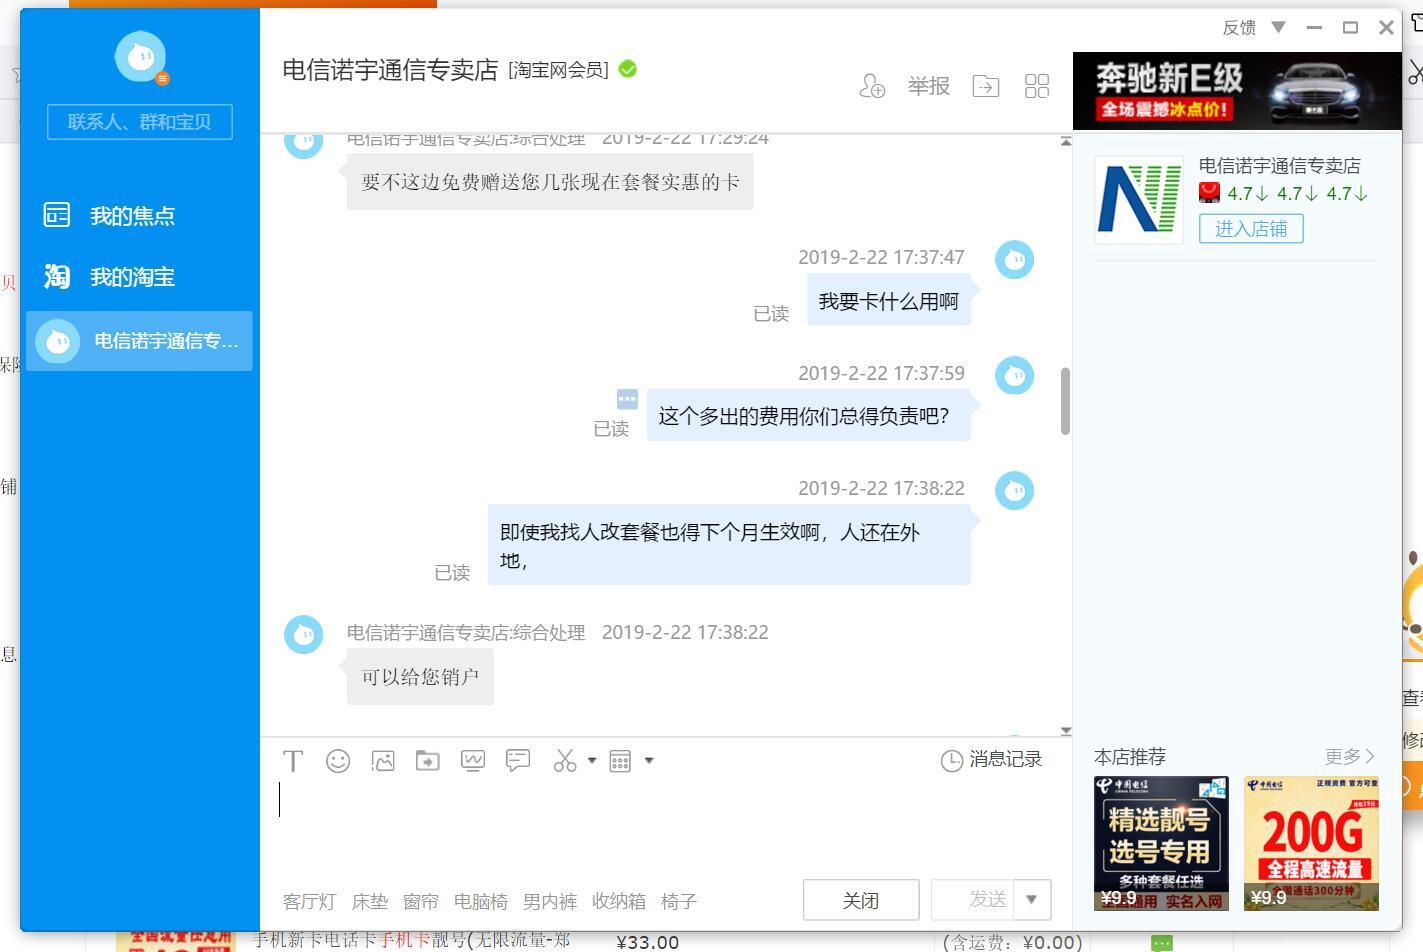Click 进入店铺 to enter the shop

(1251, 229)
